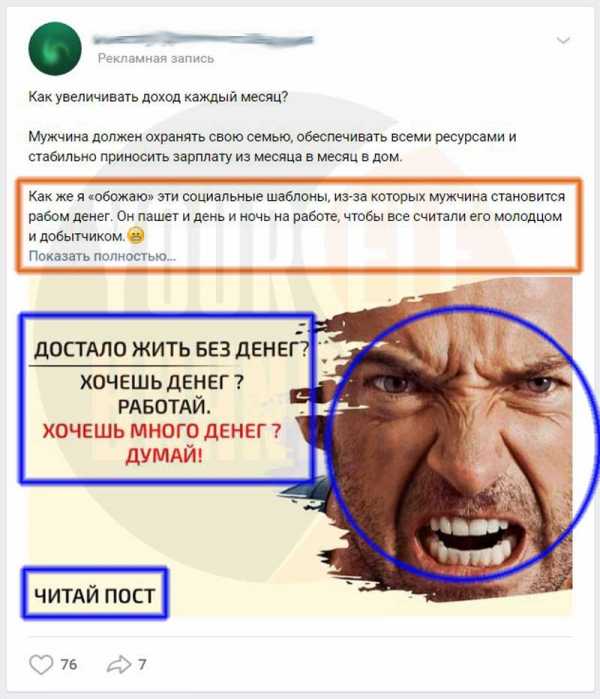Screen dimensions: 600x699
Task: Share the post using the arrow icon
Action: (119, 665)
